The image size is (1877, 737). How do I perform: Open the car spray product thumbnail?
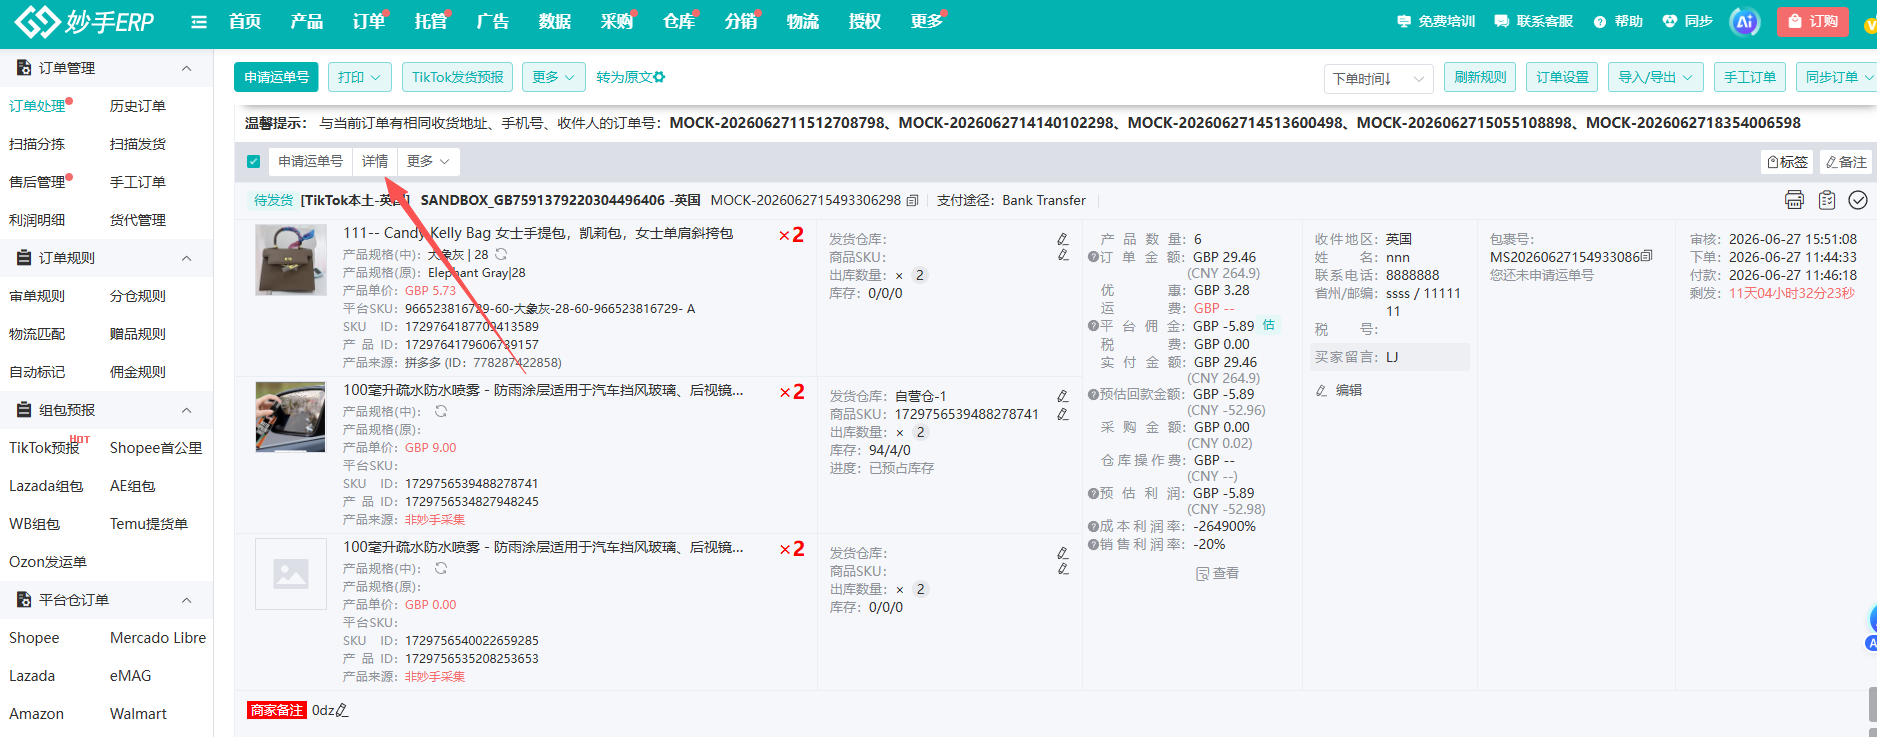click(291, 417)
